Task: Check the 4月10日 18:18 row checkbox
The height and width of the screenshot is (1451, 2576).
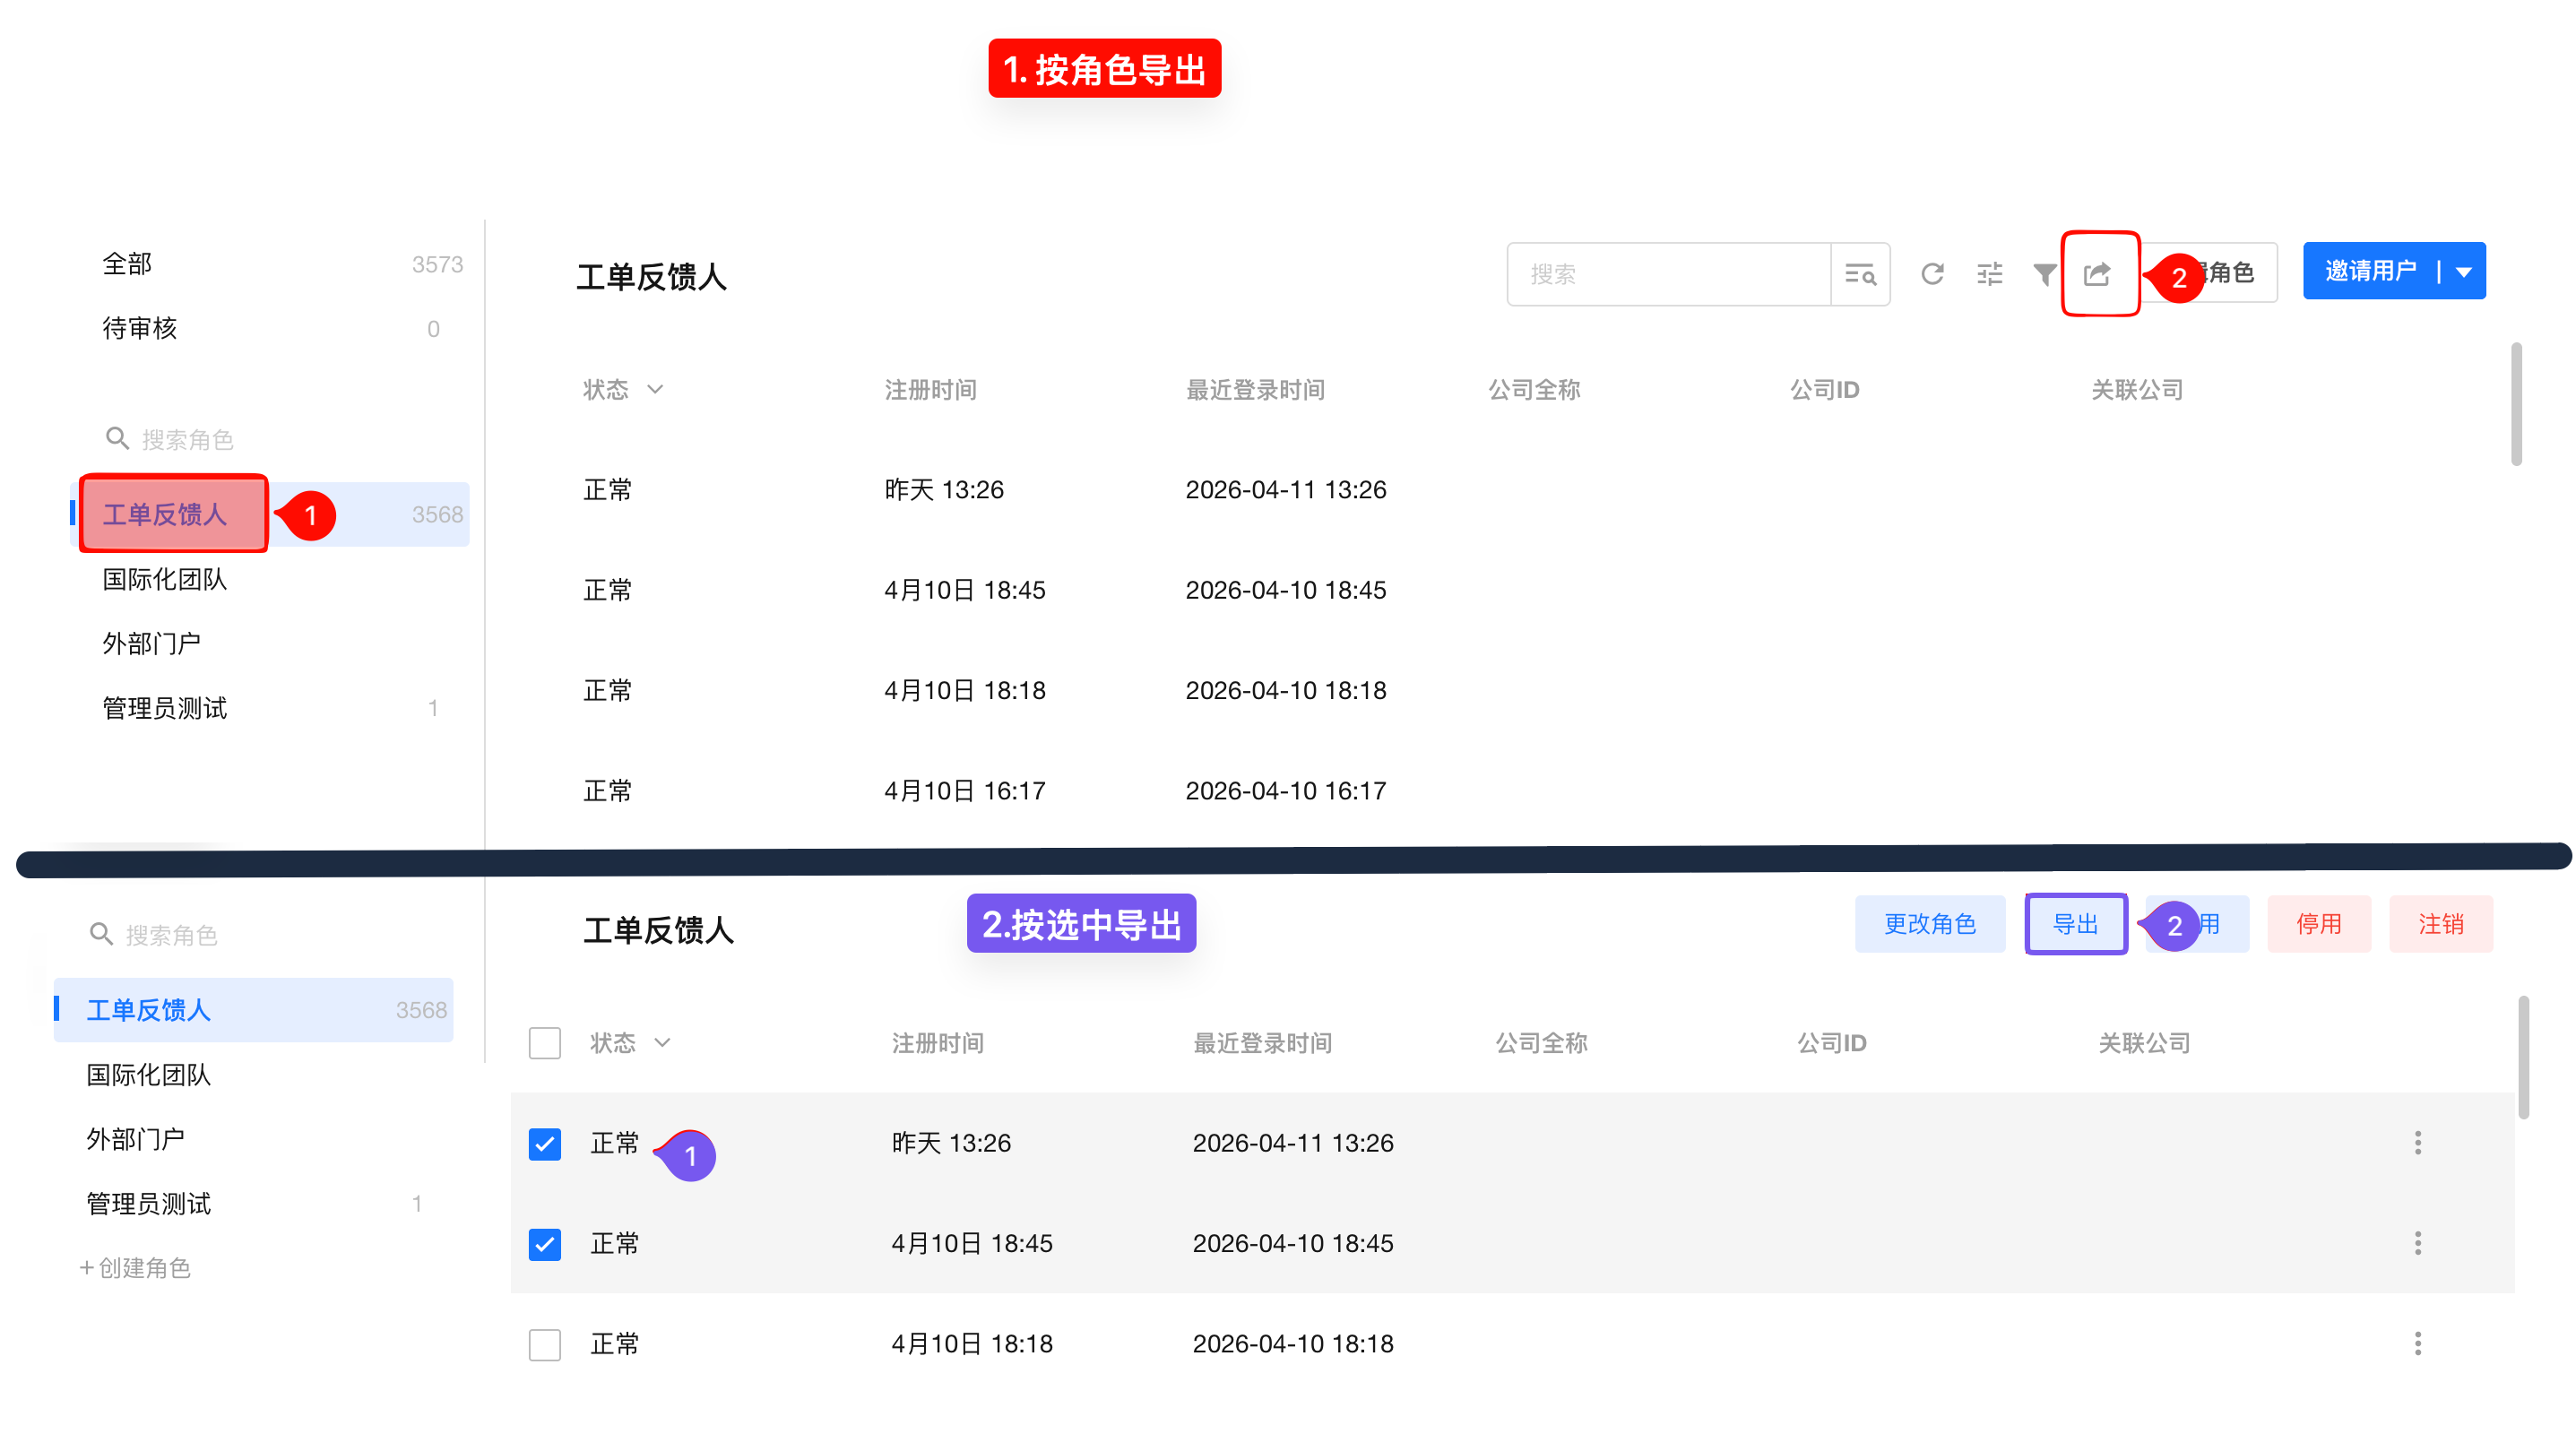Action: 545,1345
